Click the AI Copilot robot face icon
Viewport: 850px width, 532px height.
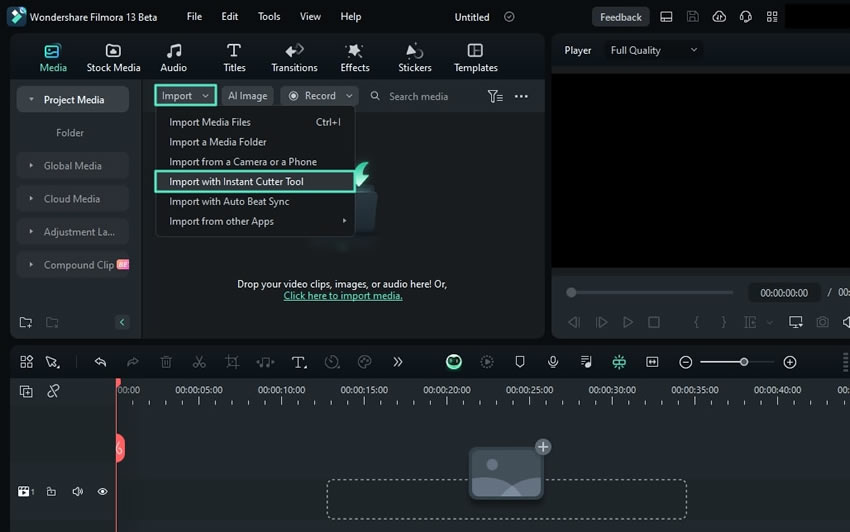point(454,362)
